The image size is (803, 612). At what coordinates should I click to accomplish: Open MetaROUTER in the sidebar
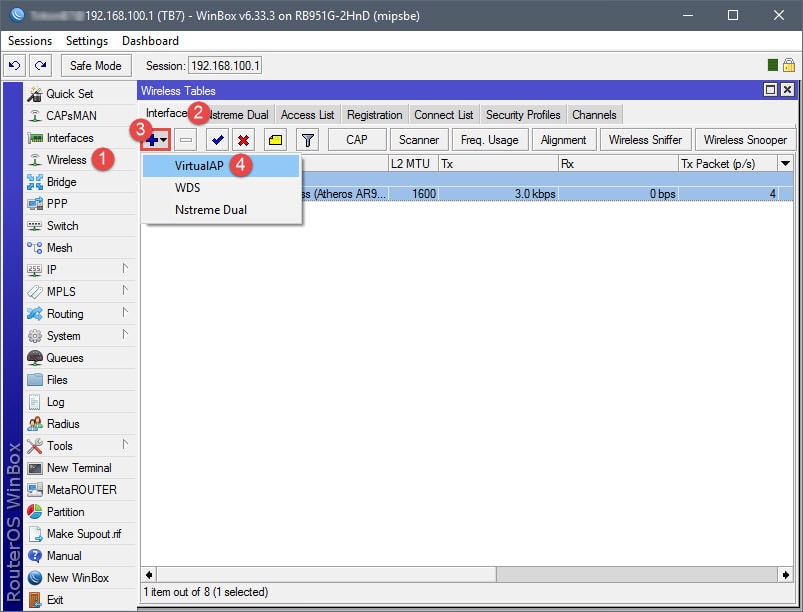click(80, 490)
